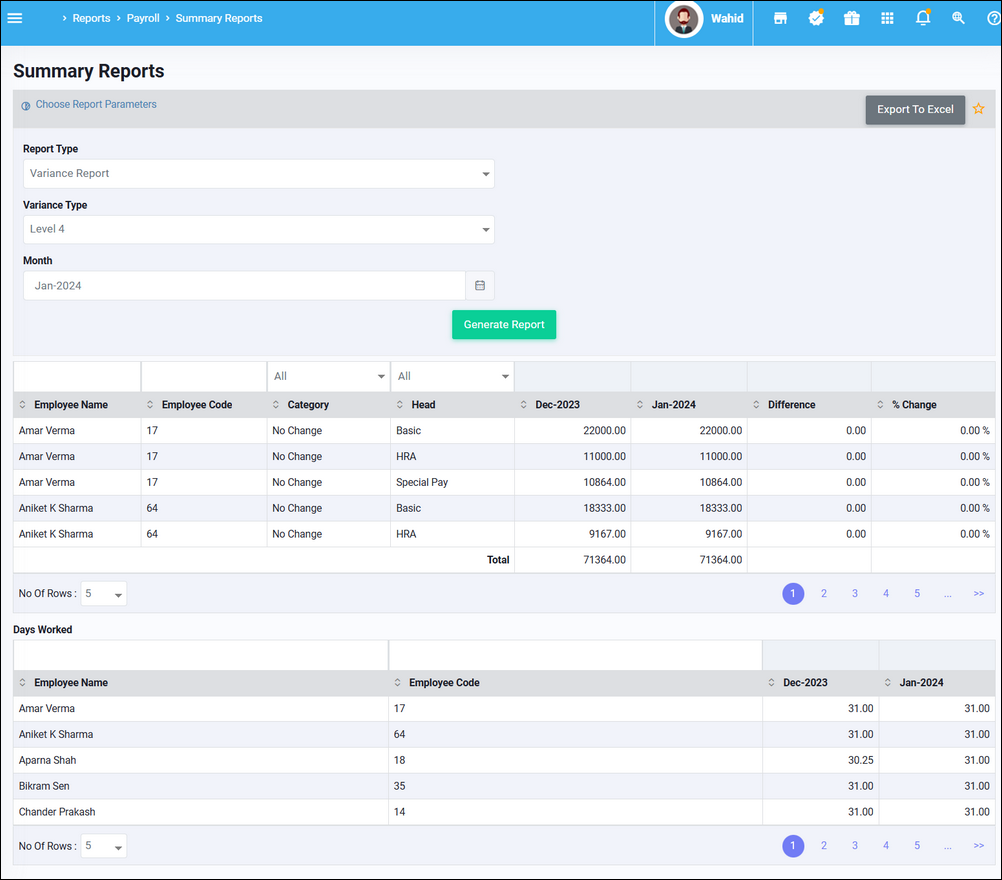Expand the Variance Type dropdown
Viewport: 1002px width, 880px height.
click(x=258, y=230)
